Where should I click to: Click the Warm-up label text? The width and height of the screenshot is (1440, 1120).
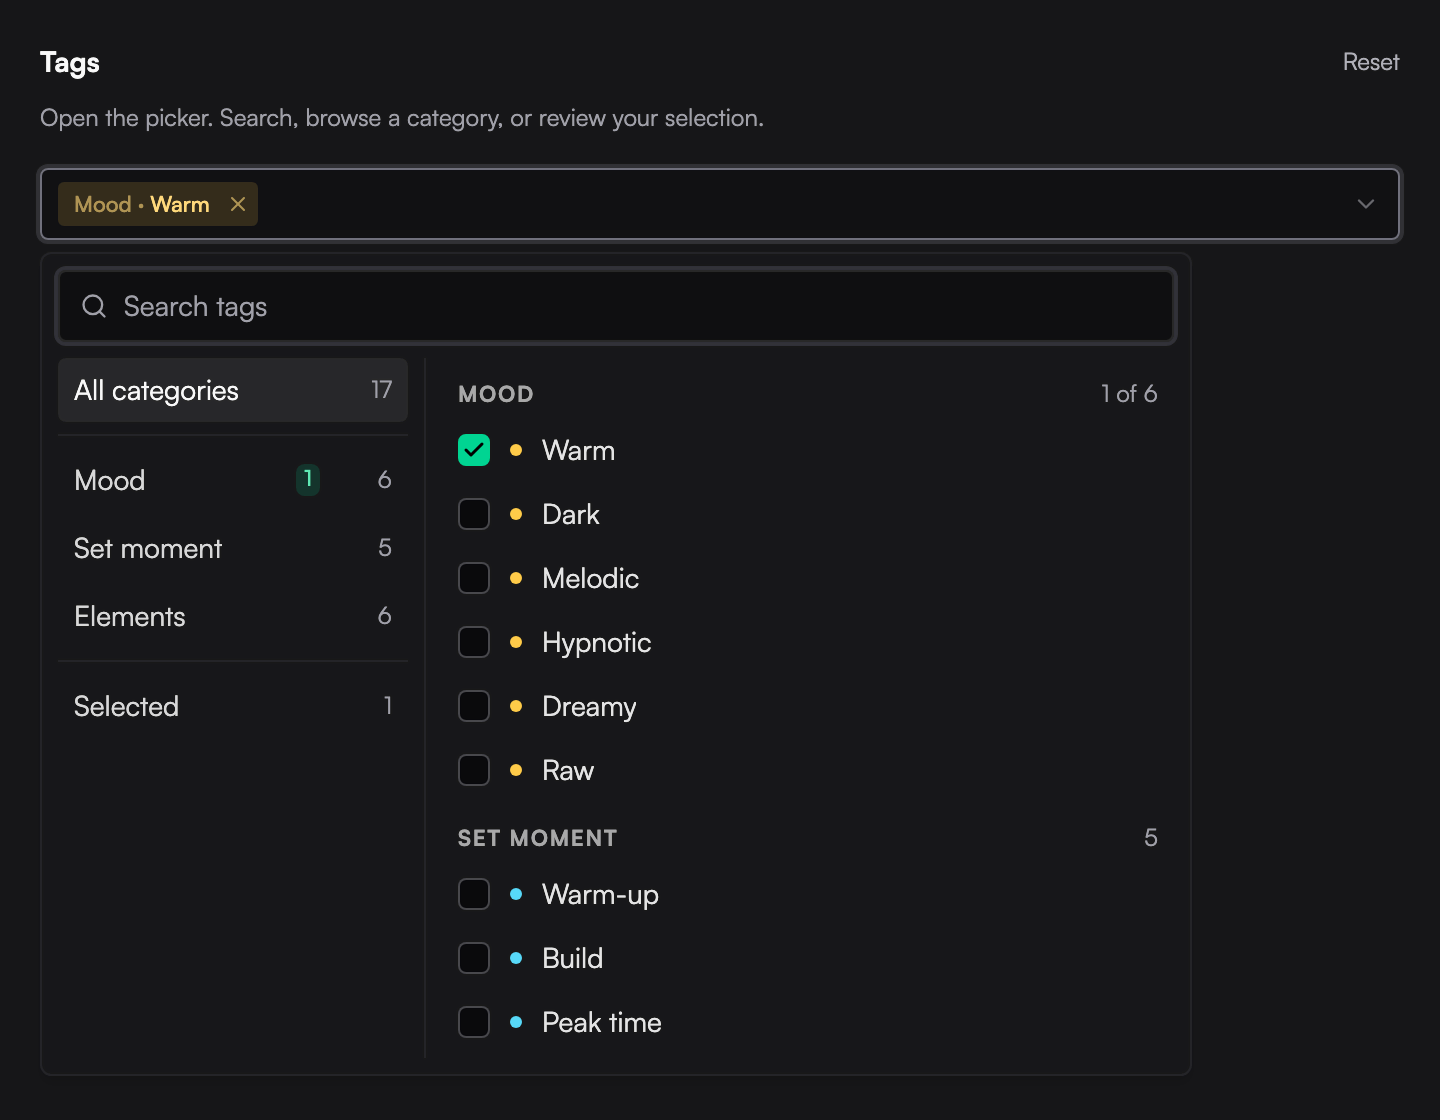[600, 894]
